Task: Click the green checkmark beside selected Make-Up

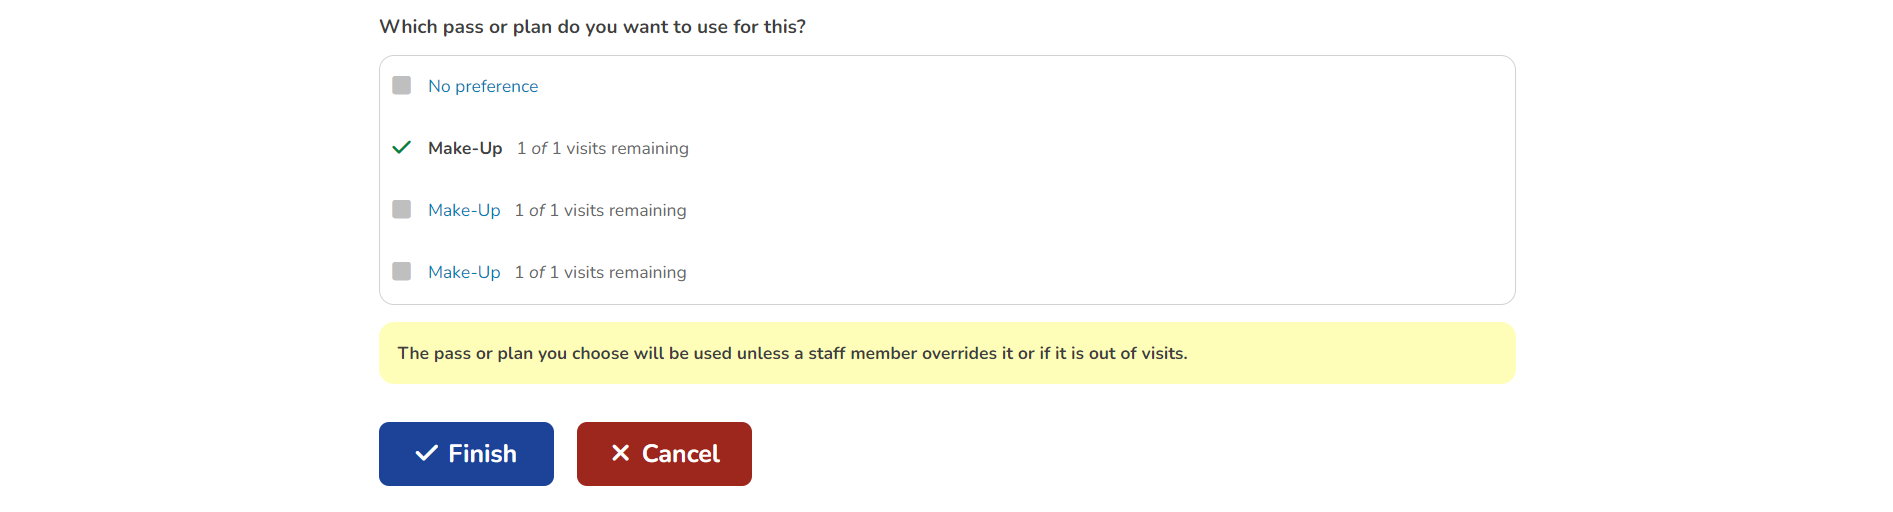Action: click(401, 147)
